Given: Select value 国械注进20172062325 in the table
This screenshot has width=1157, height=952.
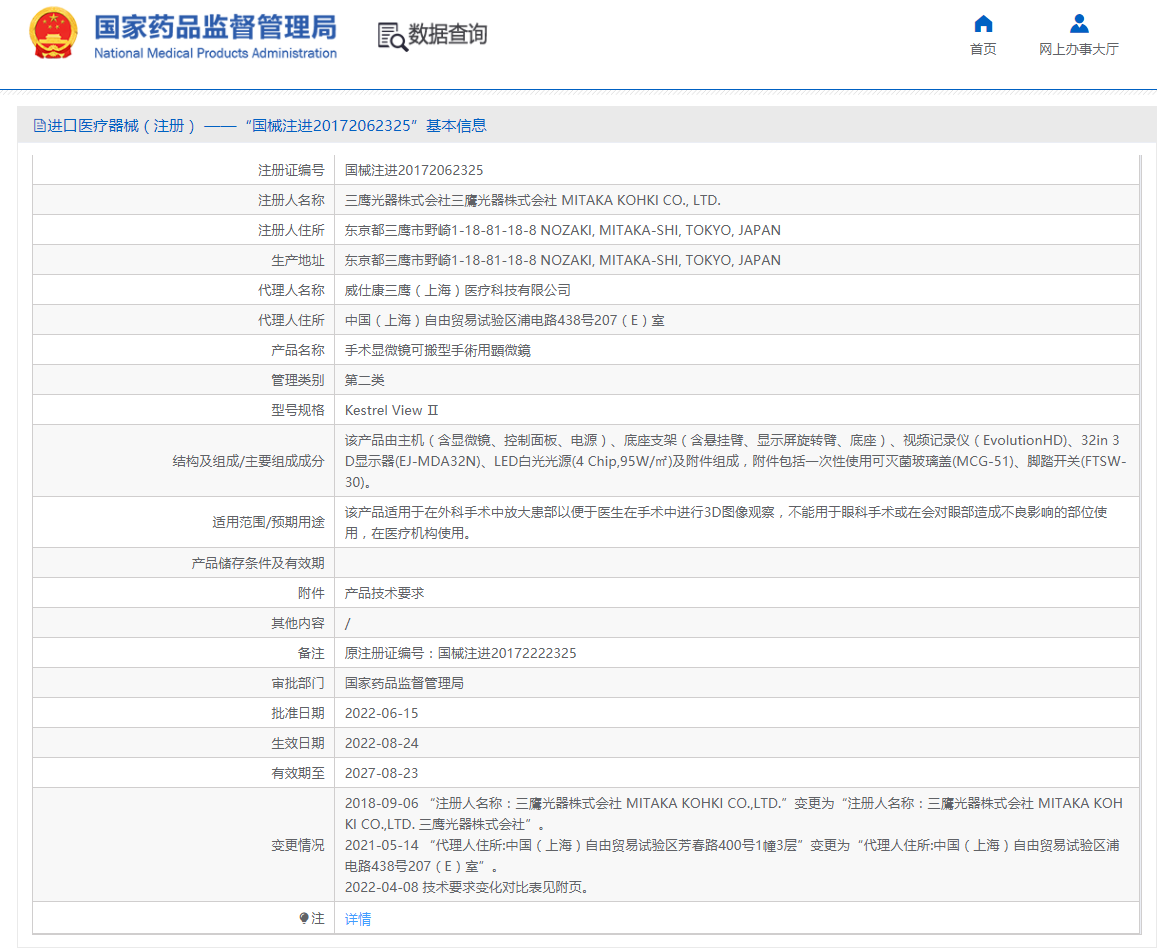Looking at the screenshot, I should 414,170.
